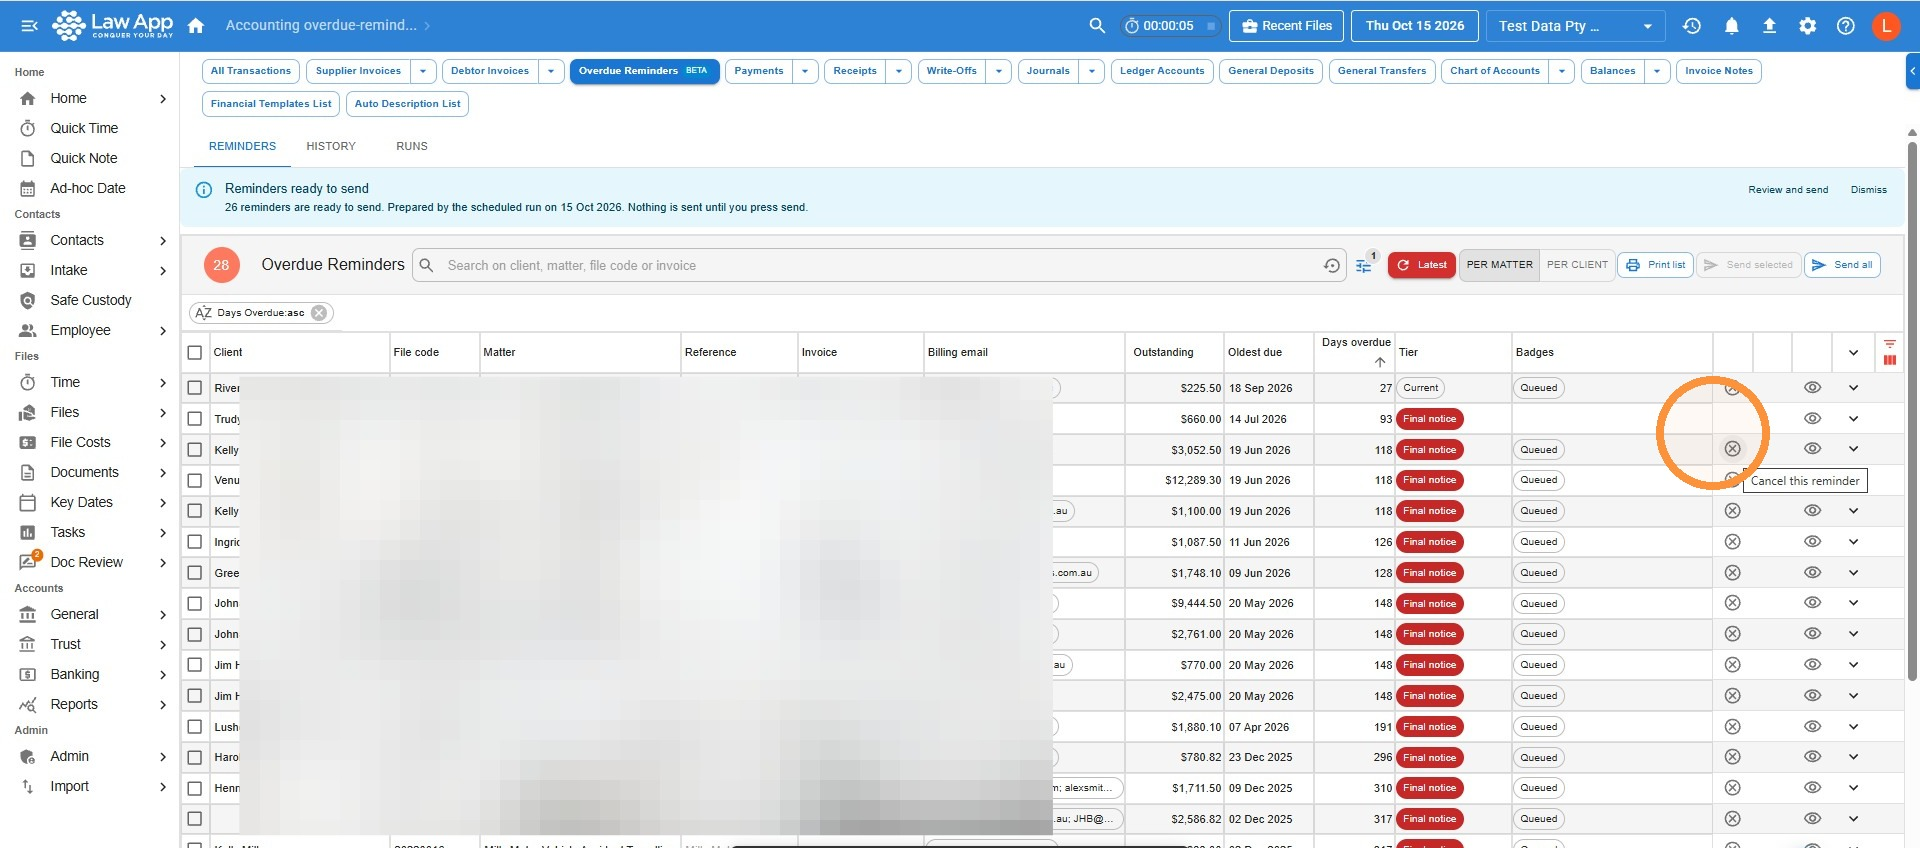Preview the $2,761.00 row using its eye icon
1920x848 pixels.
(1812, 634)
